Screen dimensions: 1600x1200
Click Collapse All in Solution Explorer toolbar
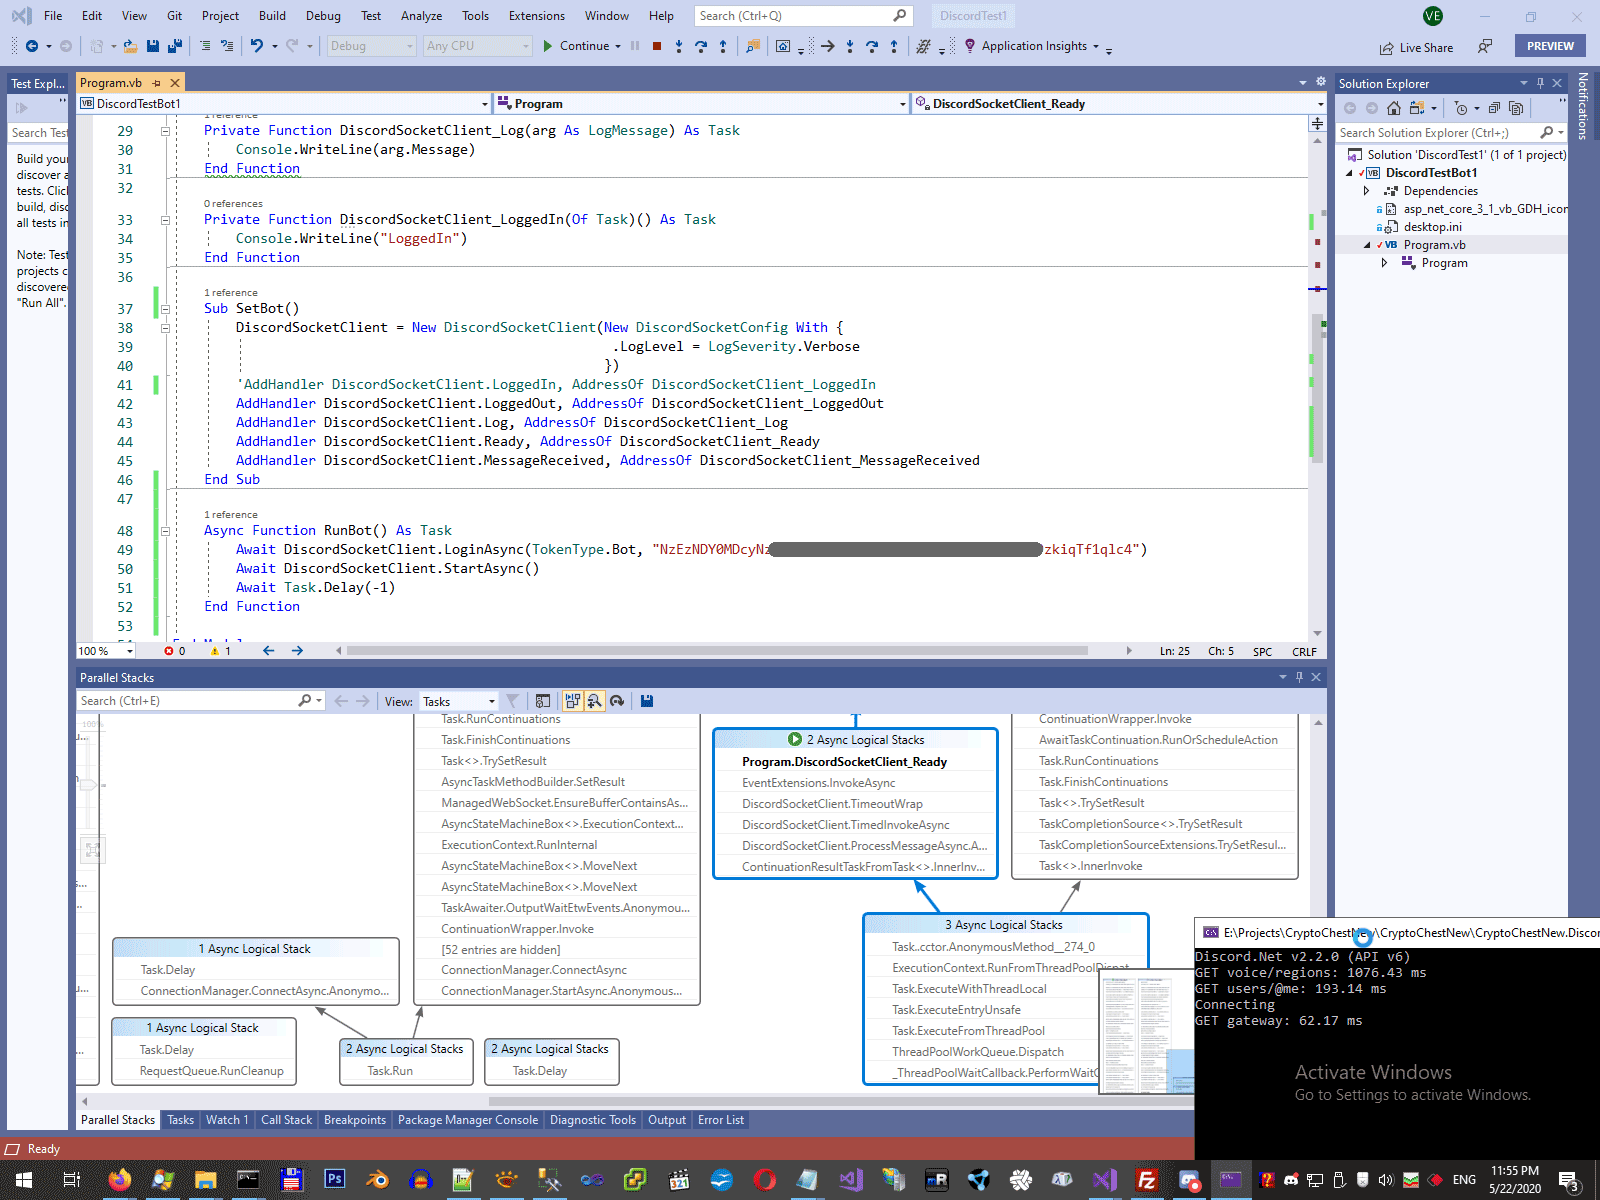1494,108
